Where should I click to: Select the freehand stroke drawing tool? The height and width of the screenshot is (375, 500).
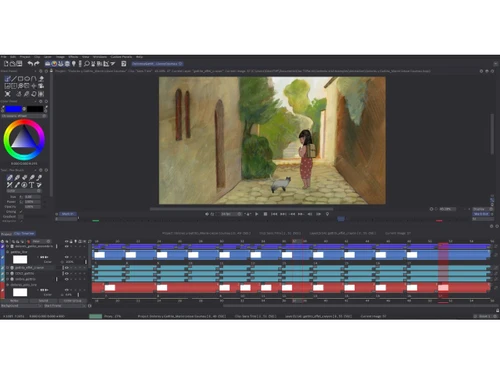[8, 79]
